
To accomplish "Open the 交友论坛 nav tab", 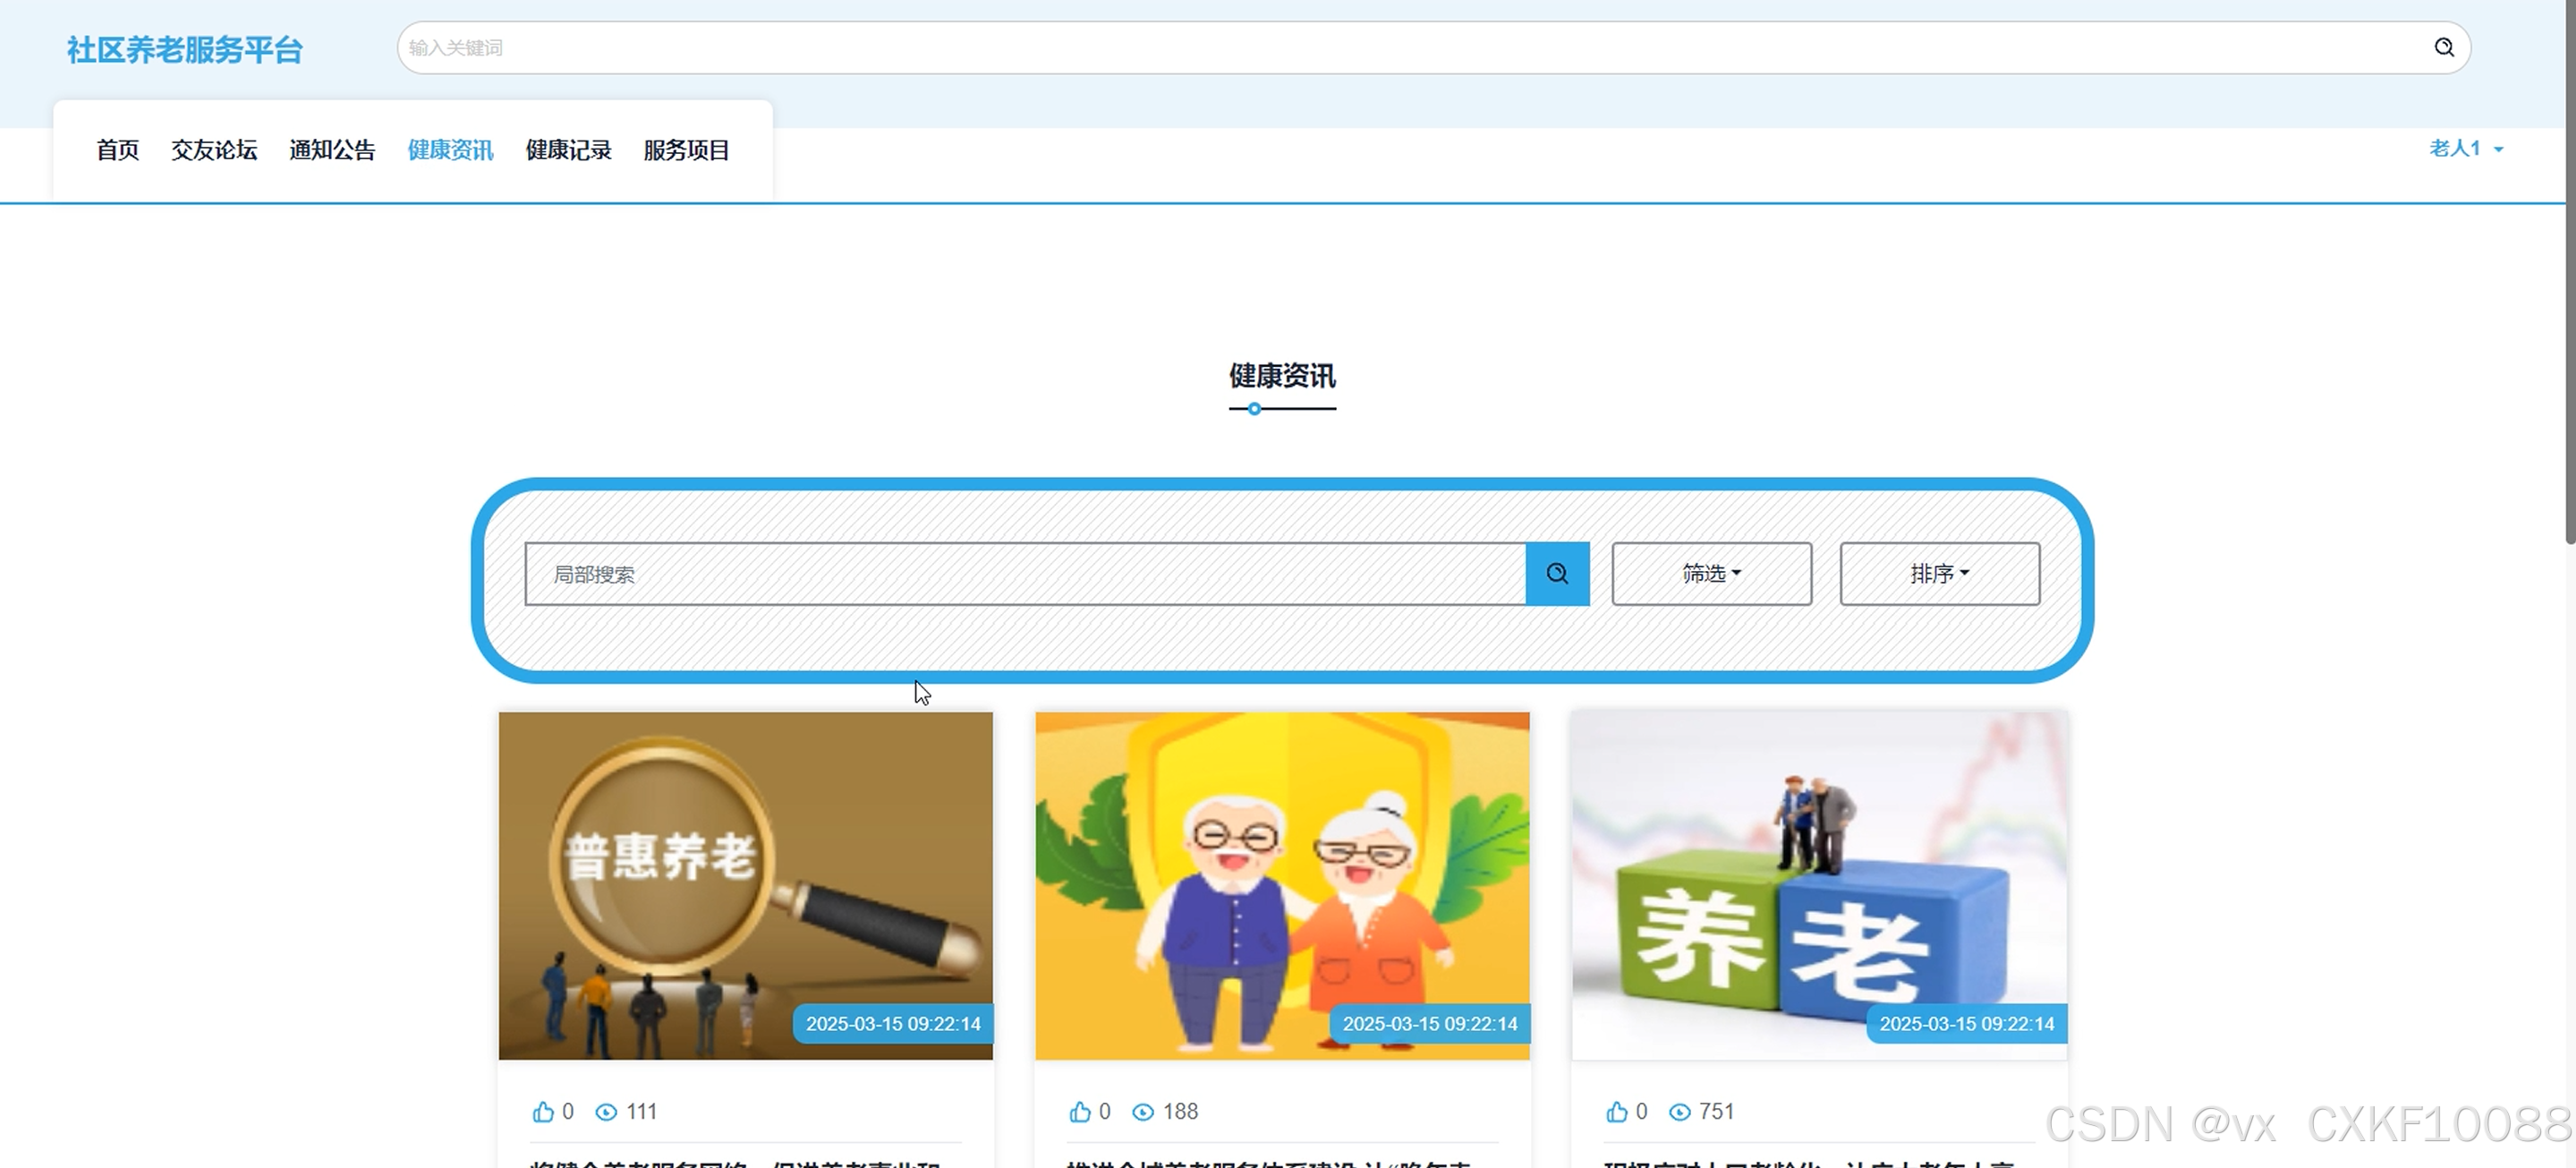I will 214,150.
